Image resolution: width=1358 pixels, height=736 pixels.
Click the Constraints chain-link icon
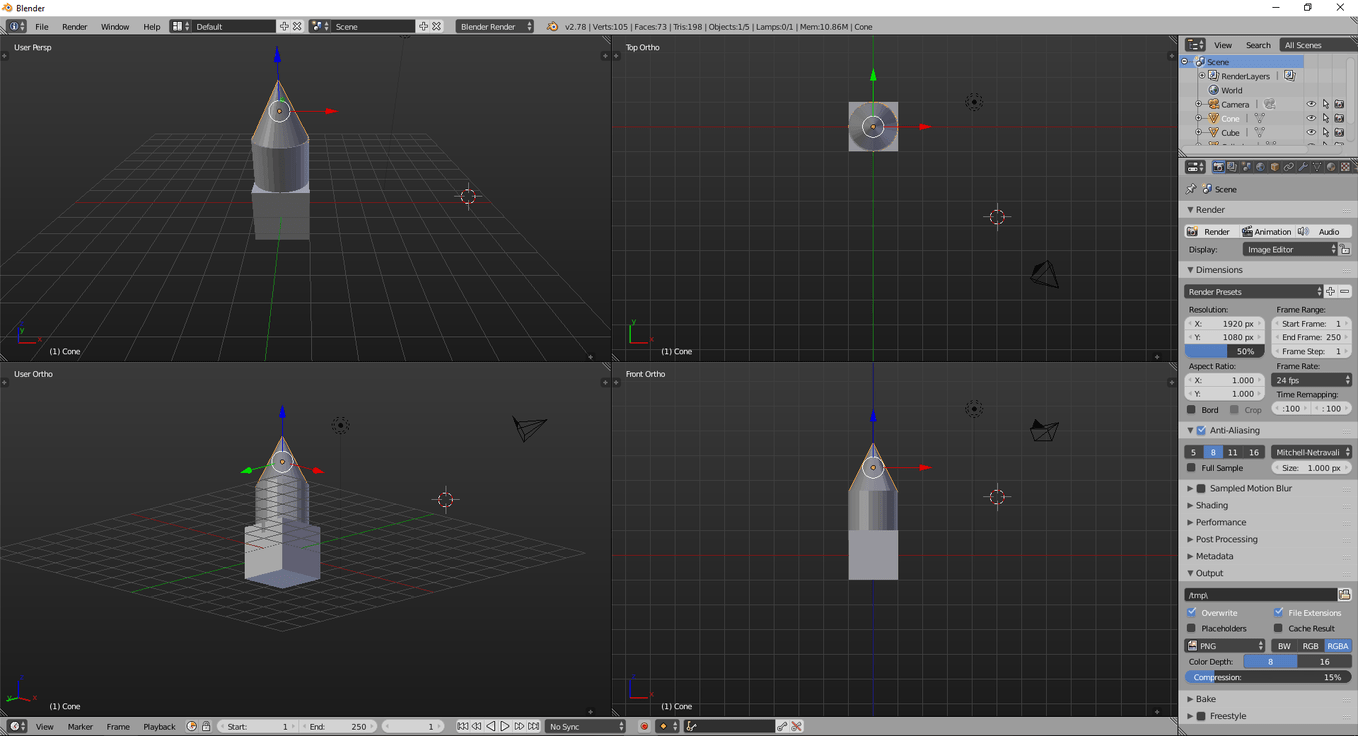tap(1289, 167)
